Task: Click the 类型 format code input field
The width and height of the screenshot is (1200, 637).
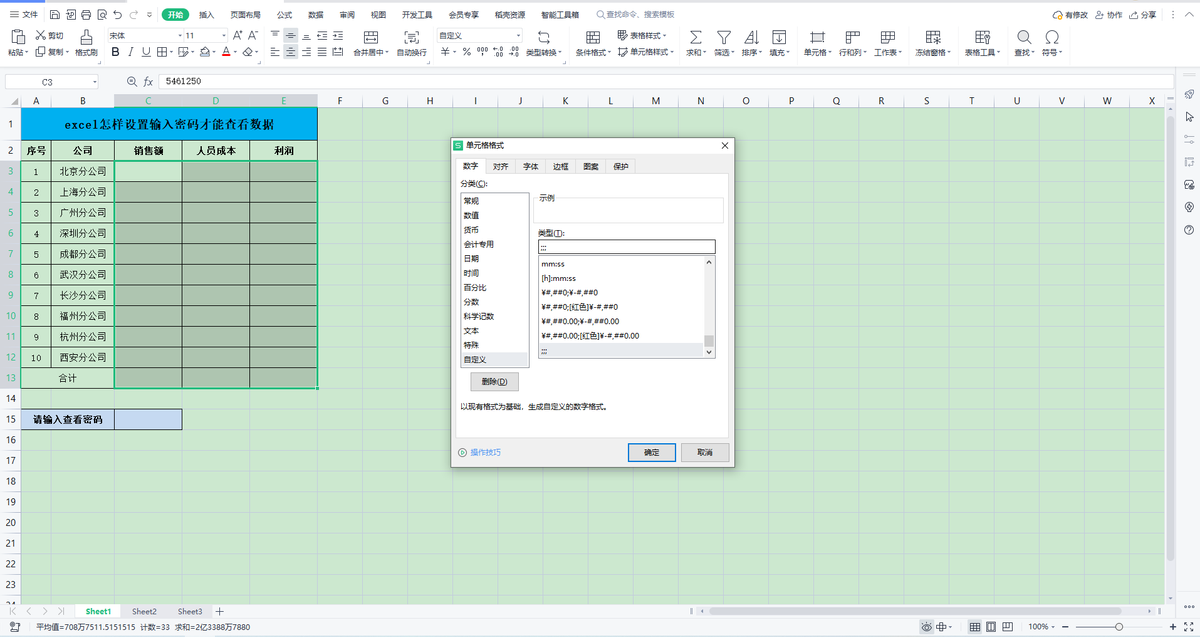Action: coord(626,247)
